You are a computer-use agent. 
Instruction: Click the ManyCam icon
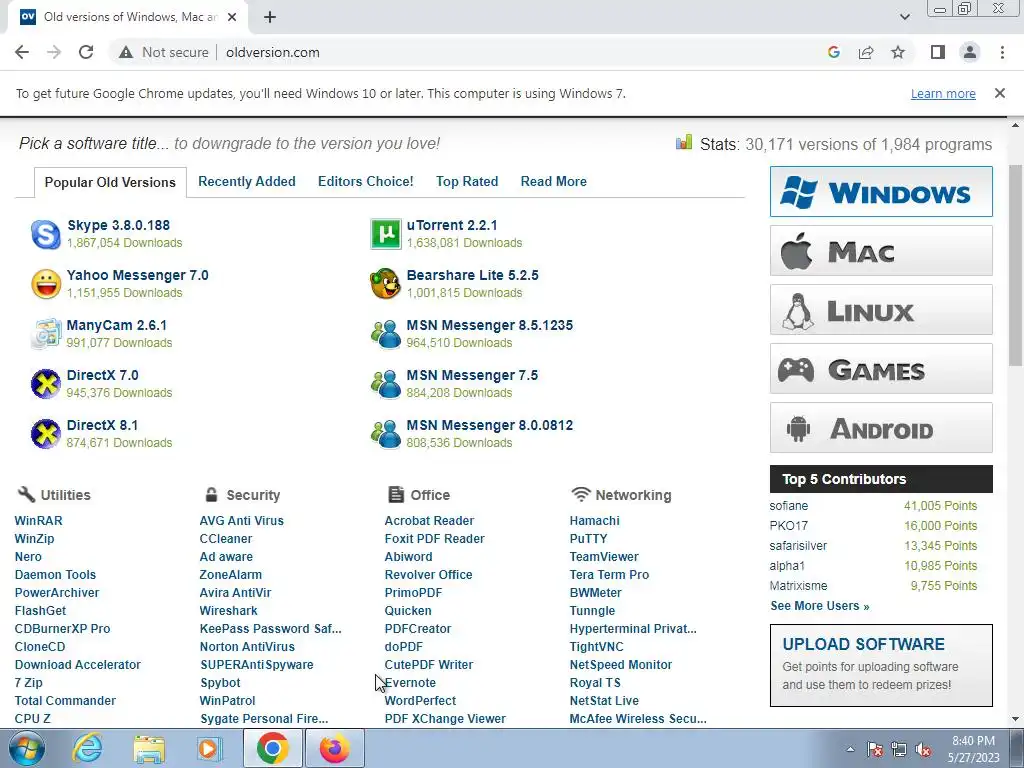pyautogui.click(x=46, y=334)
